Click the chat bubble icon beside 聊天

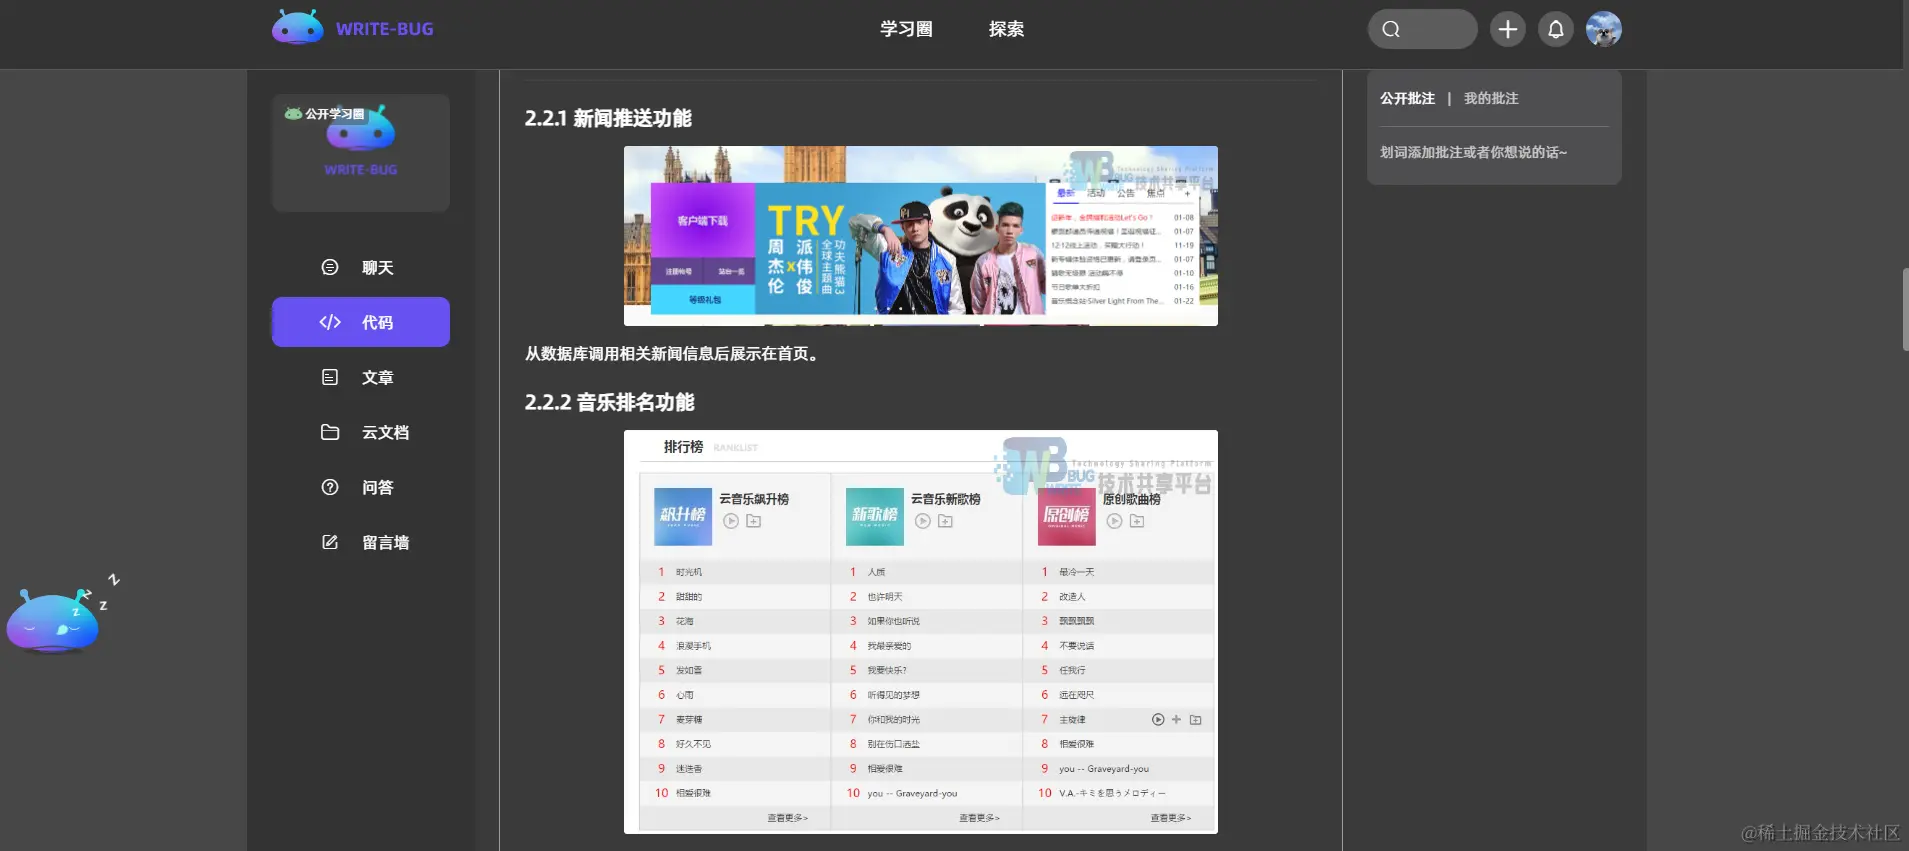[330, 267]
